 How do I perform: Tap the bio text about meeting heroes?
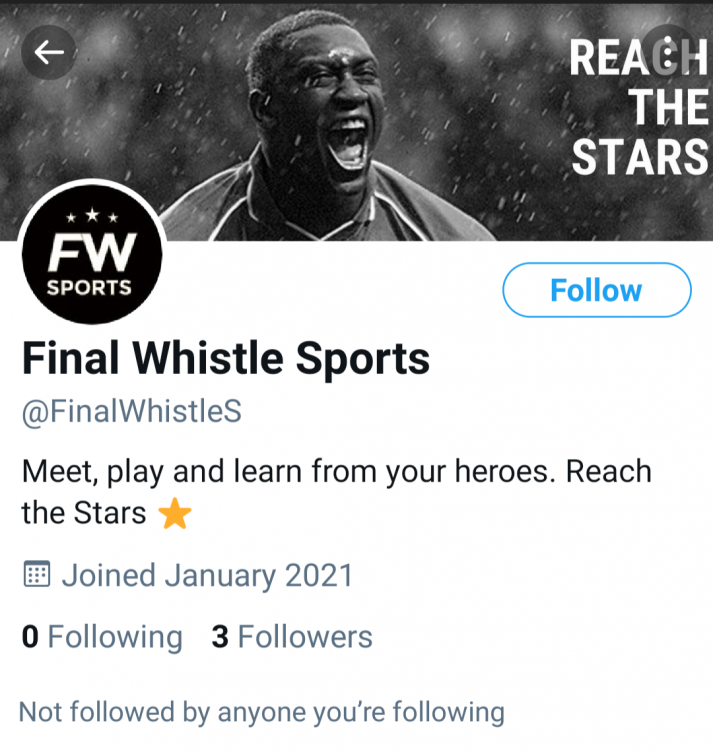coord(336,471)
